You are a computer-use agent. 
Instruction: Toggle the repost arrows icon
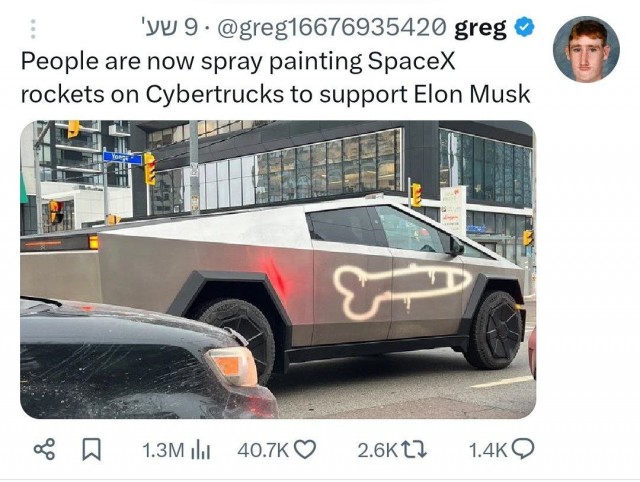pos(414,450)
